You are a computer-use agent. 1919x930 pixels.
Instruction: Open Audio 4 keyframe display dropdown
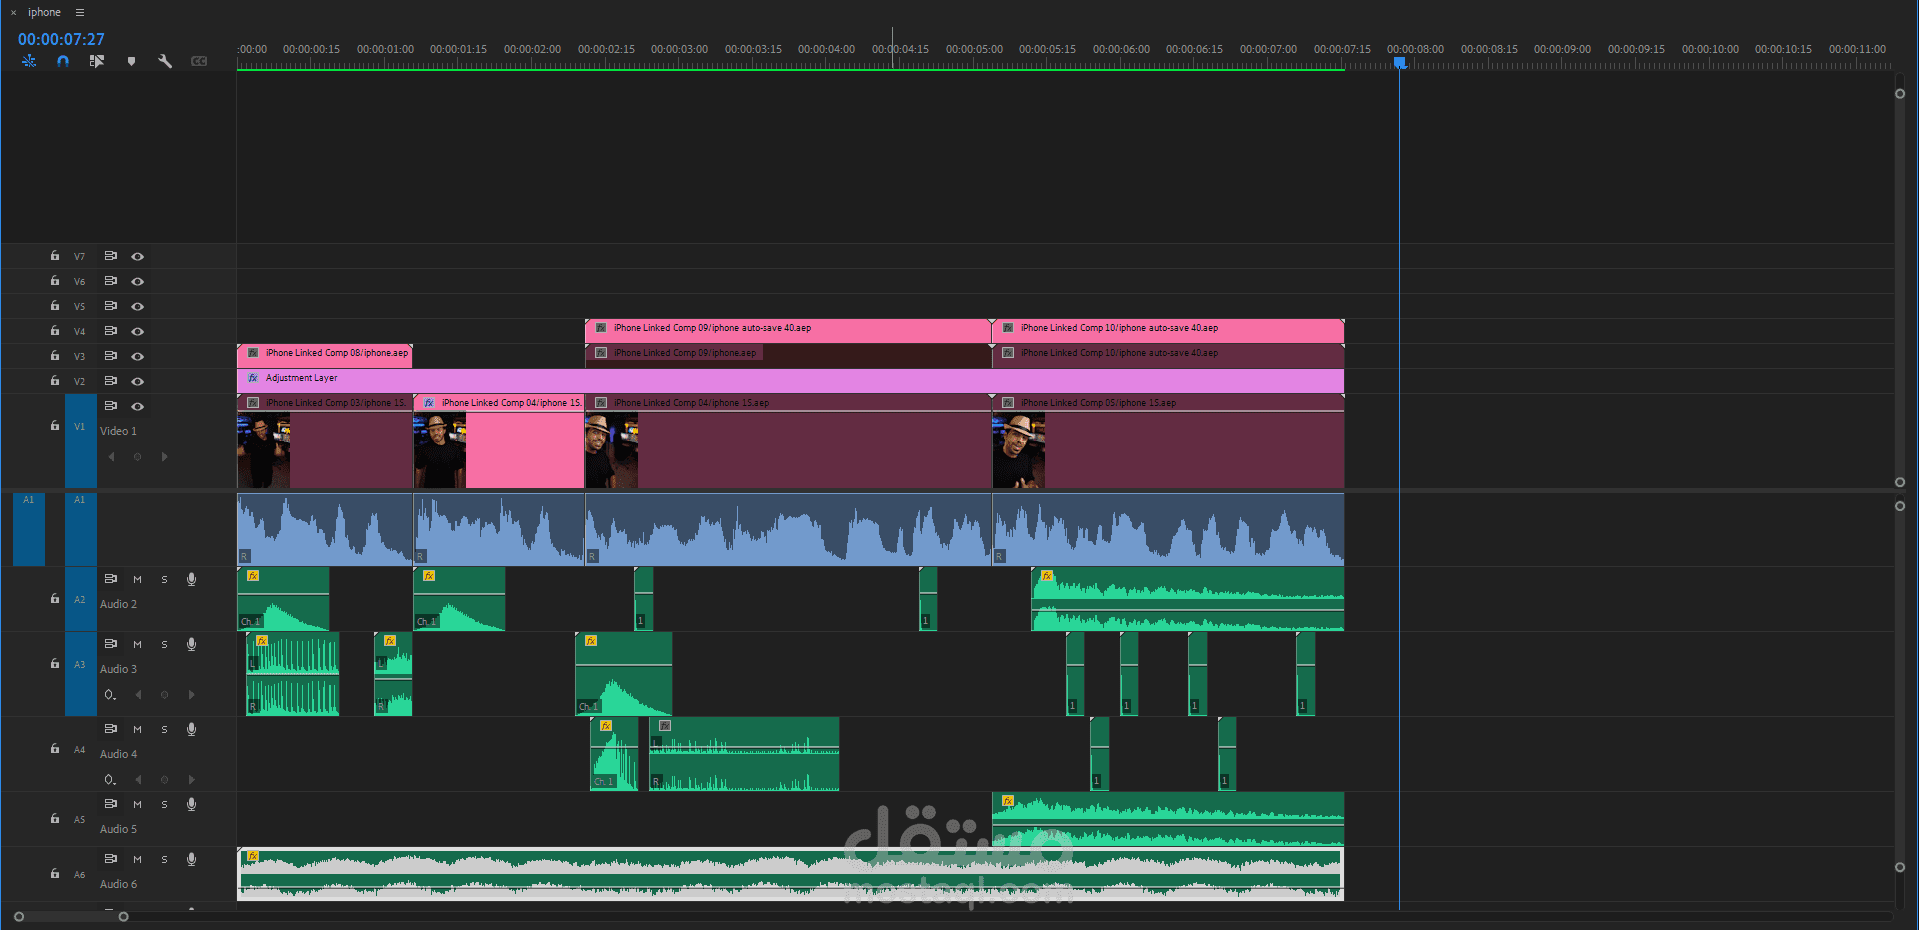110,780
